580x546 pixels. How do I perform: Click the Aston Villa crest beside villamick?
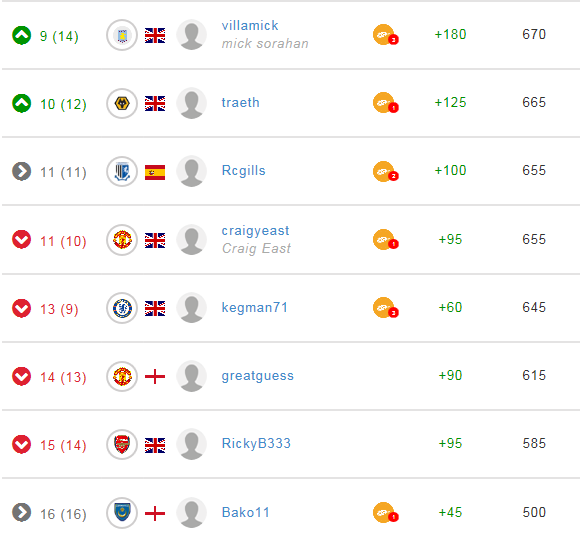pyautogui.click(x=122, y=35)
